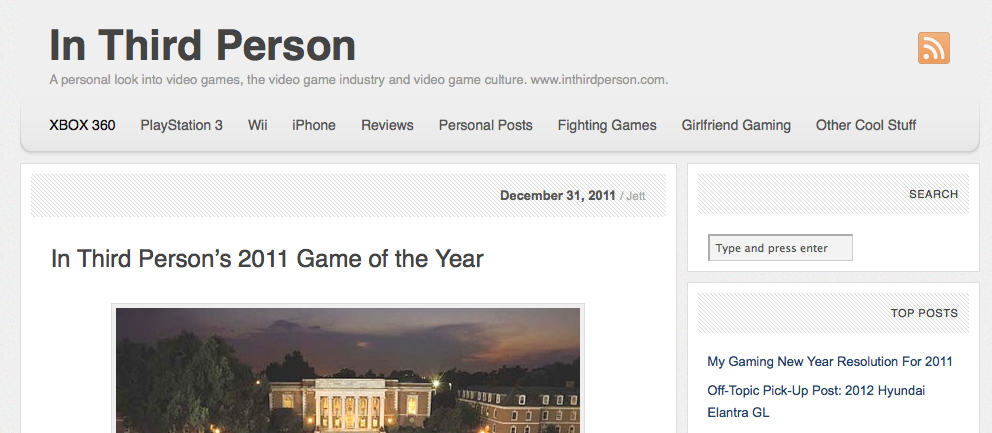992x433 pixels.
Task: Navigate to the Reviews section
Action: click(387, 125)
